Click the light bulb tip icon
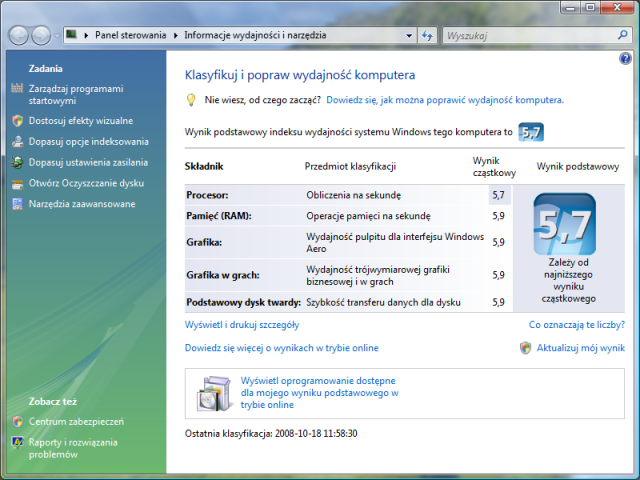Screen dimensions: 640x480 point(191,100)
